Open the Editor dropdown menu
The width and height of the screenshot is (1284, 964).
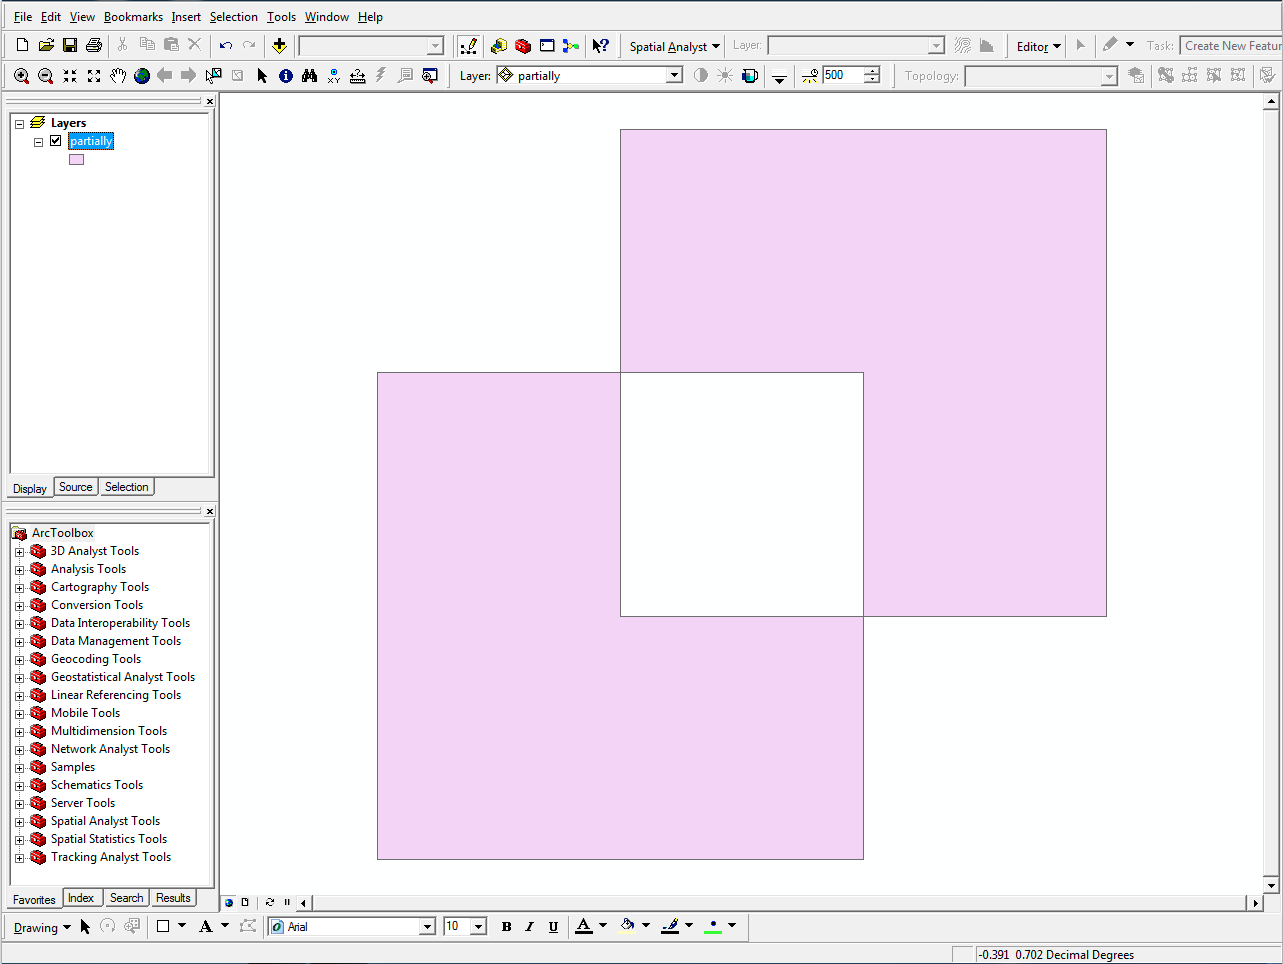coord(1038,46)
